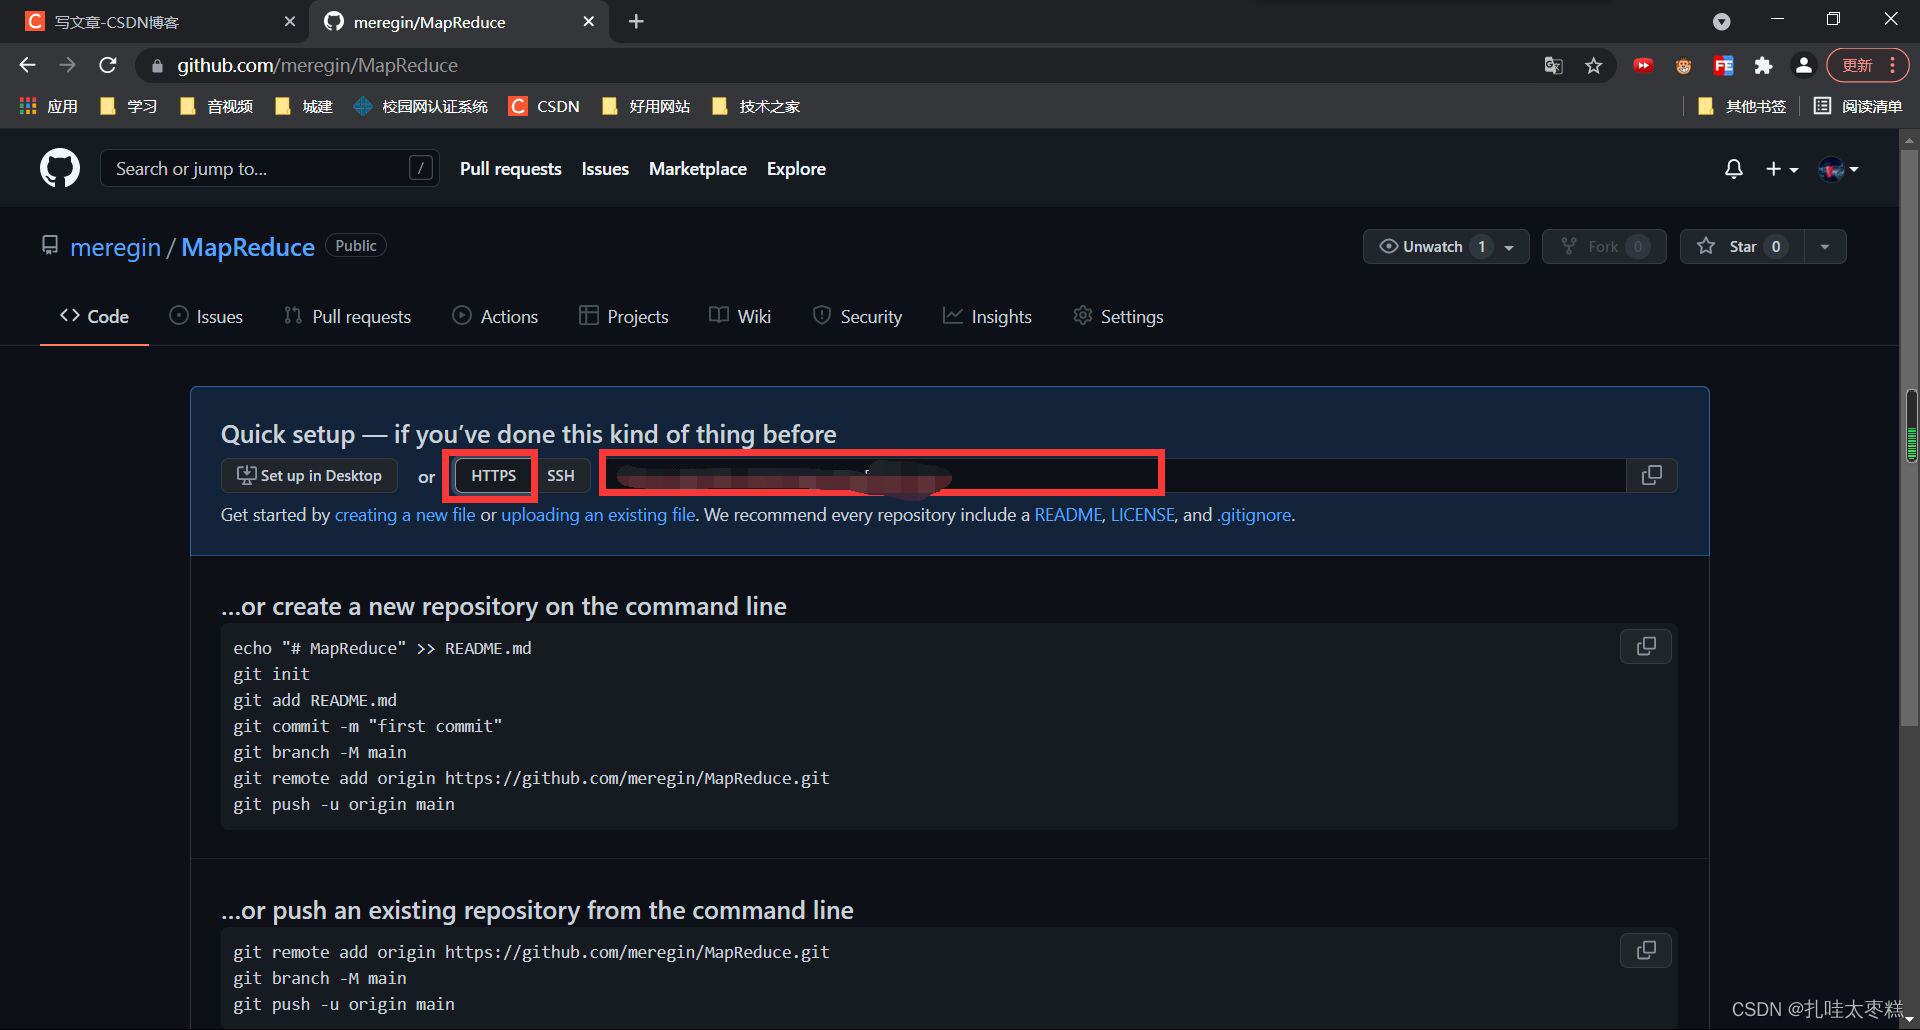Click the red YouTube extension icon

(1643, 65)
